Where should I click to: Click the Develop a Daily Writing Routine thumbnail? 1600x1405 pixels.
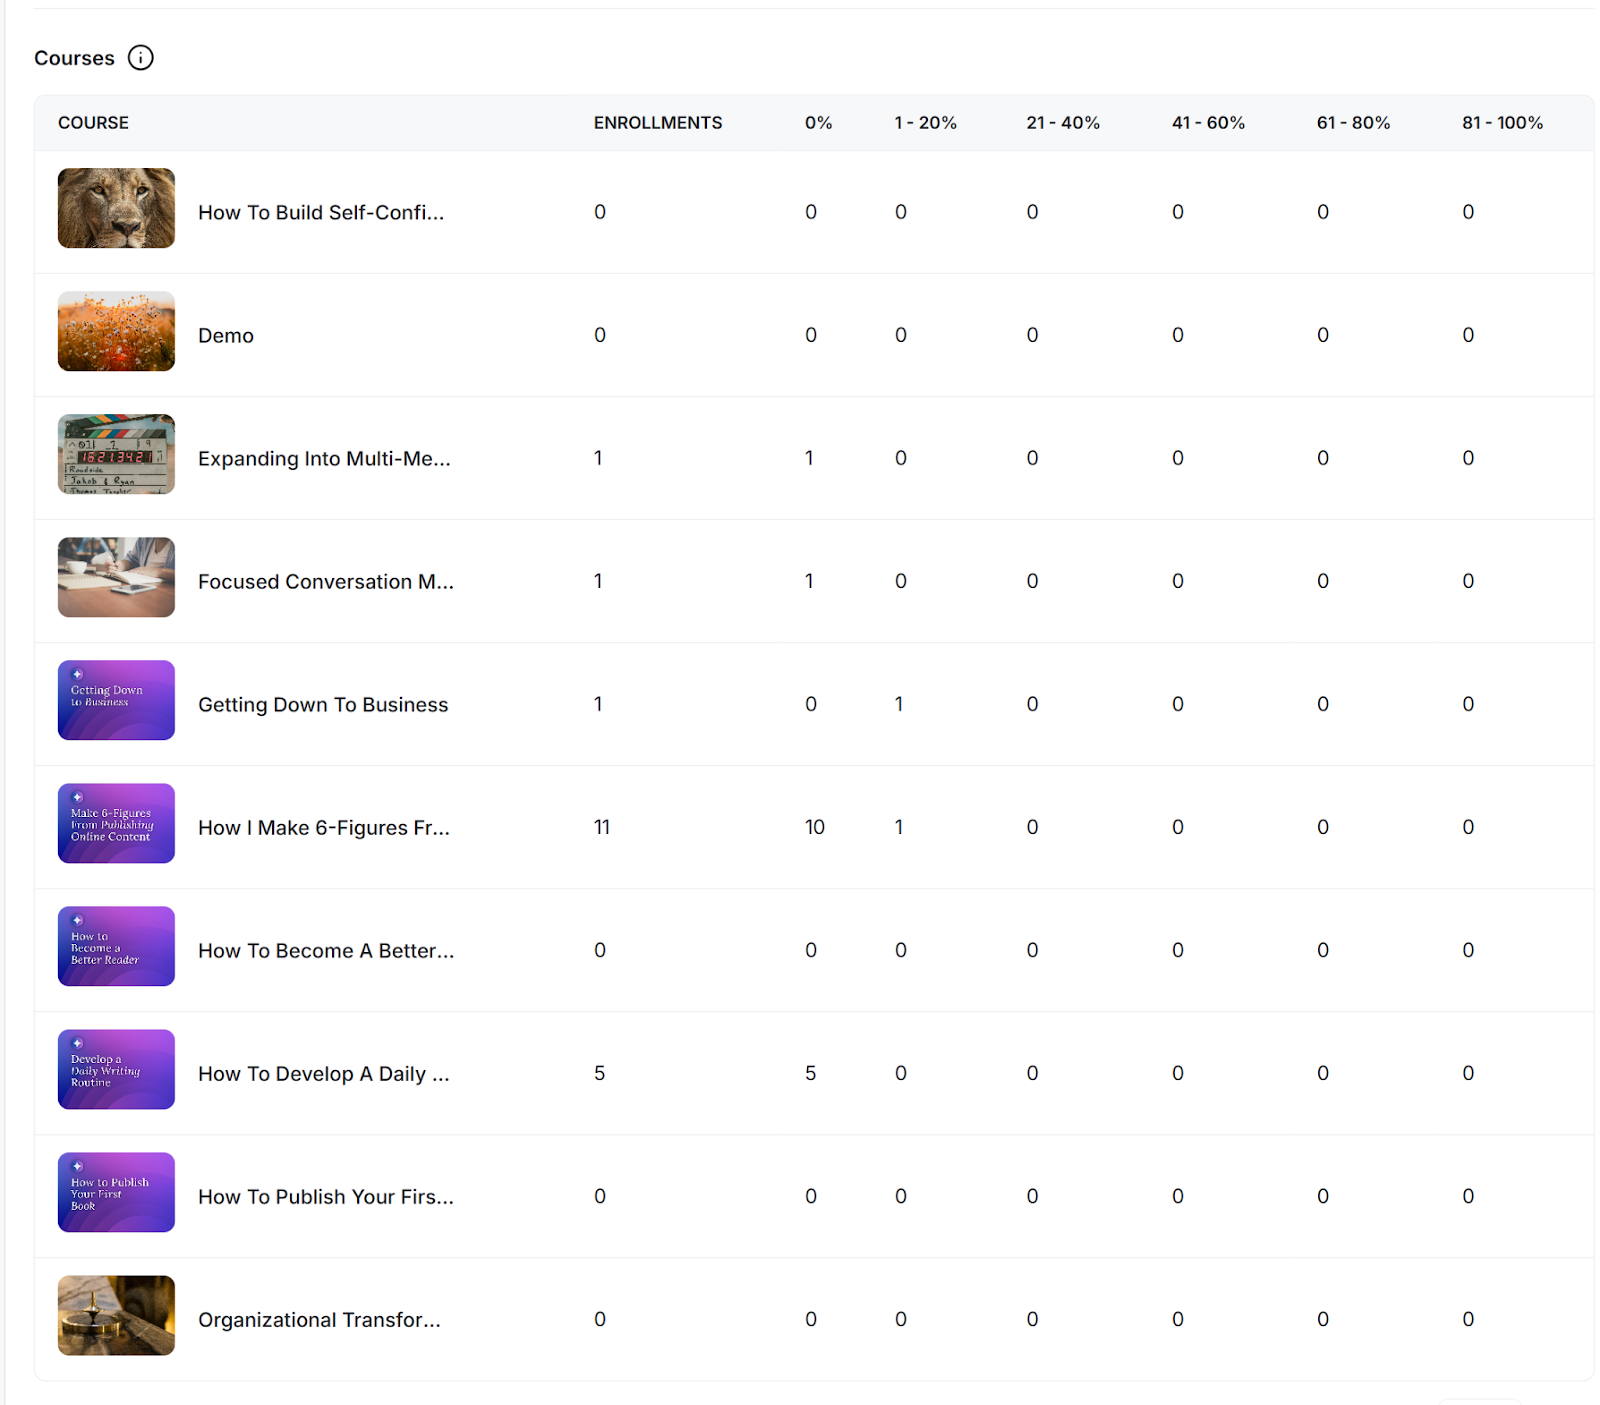(116, 1069)
